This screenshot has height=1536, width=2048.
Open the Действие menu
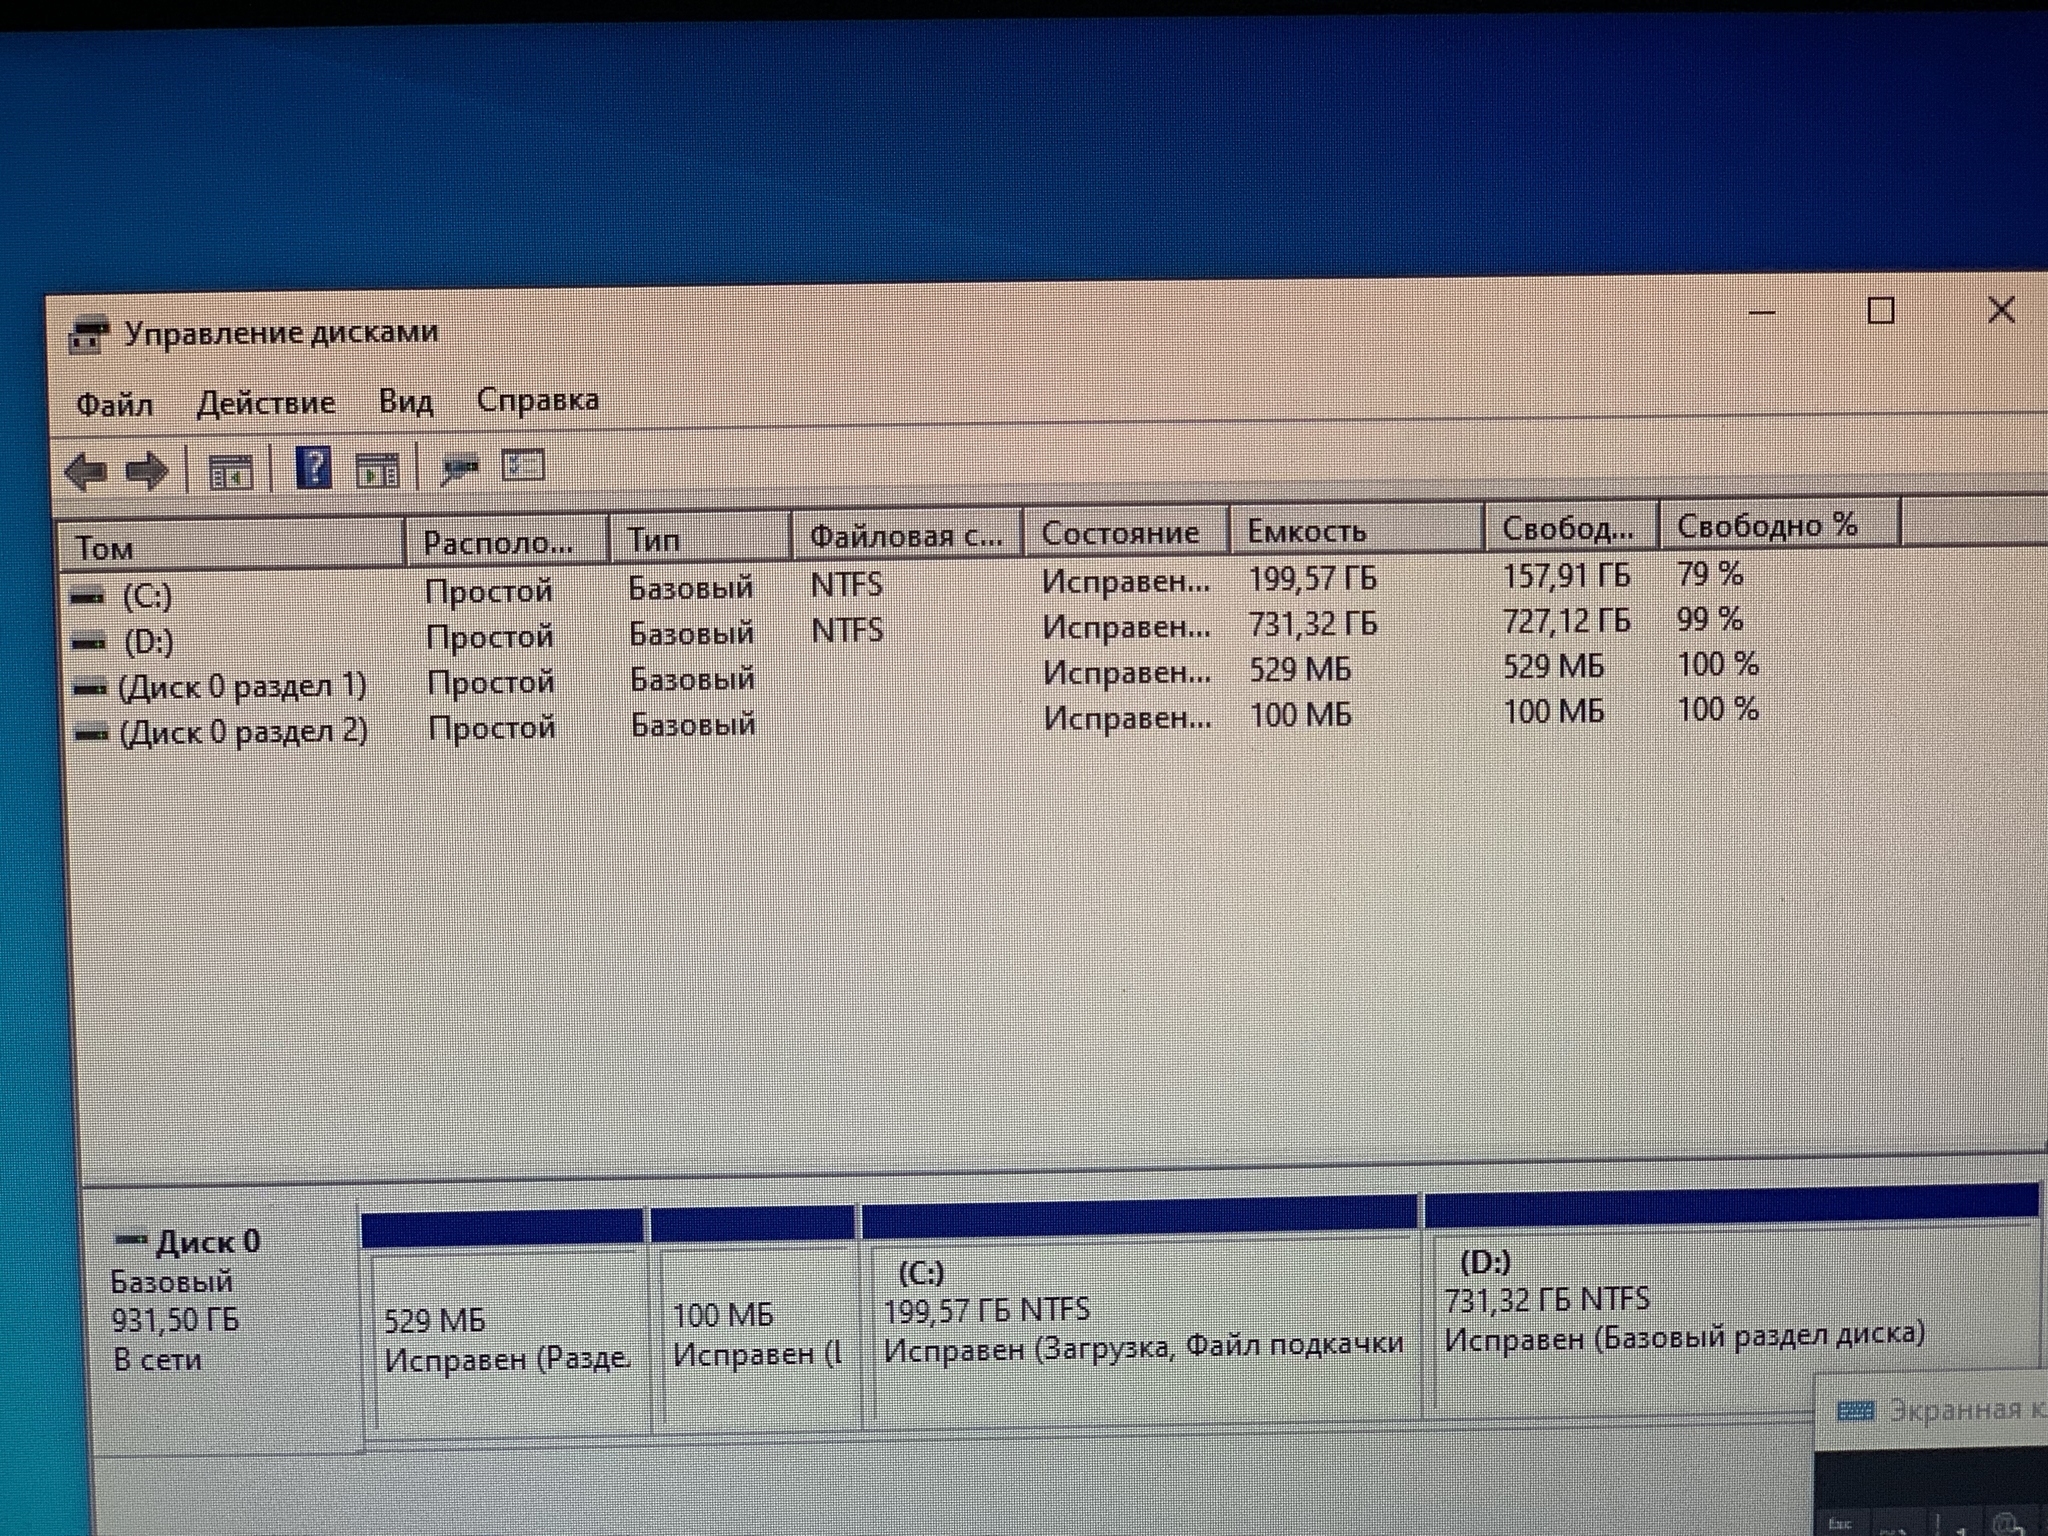pos(265,403)
